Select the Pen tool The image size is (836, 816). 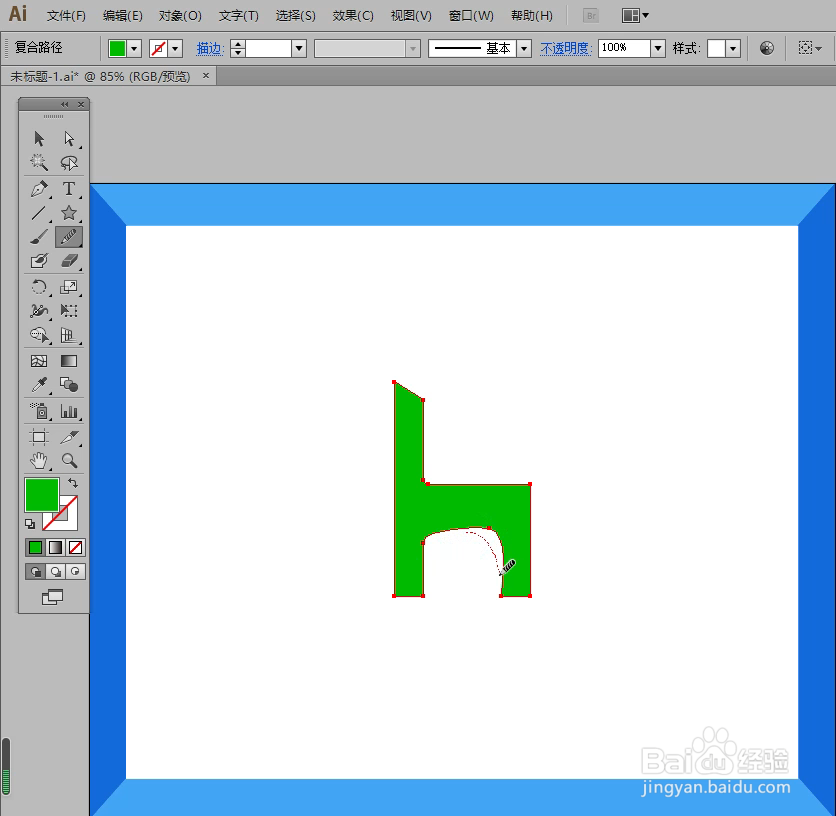pos(39,189)
